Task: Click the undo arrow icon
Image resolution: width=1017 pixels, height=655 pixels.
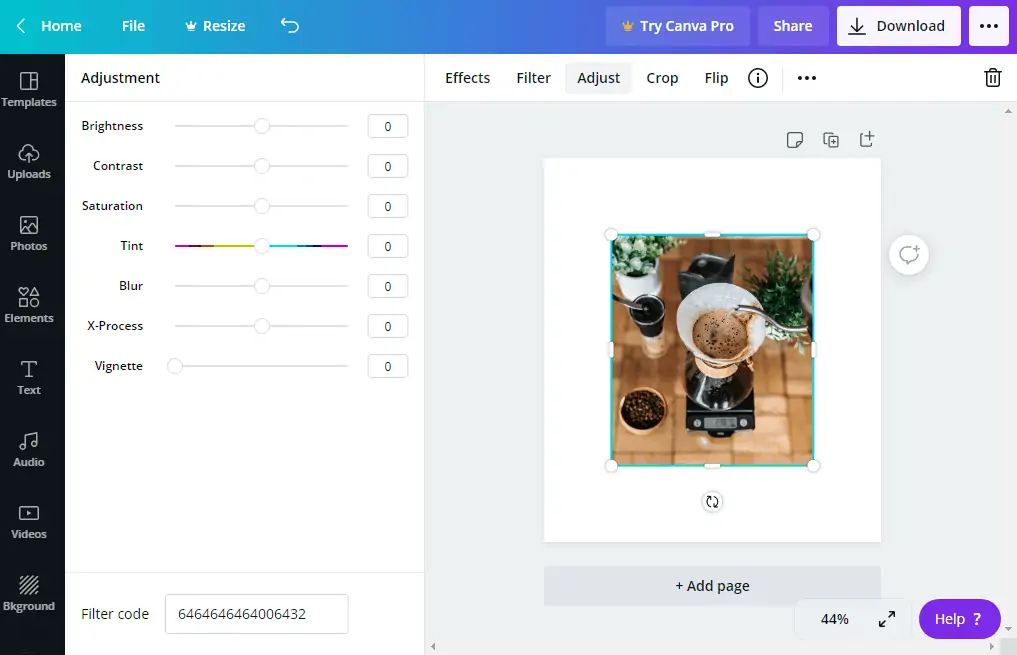Action: point(290,26)
